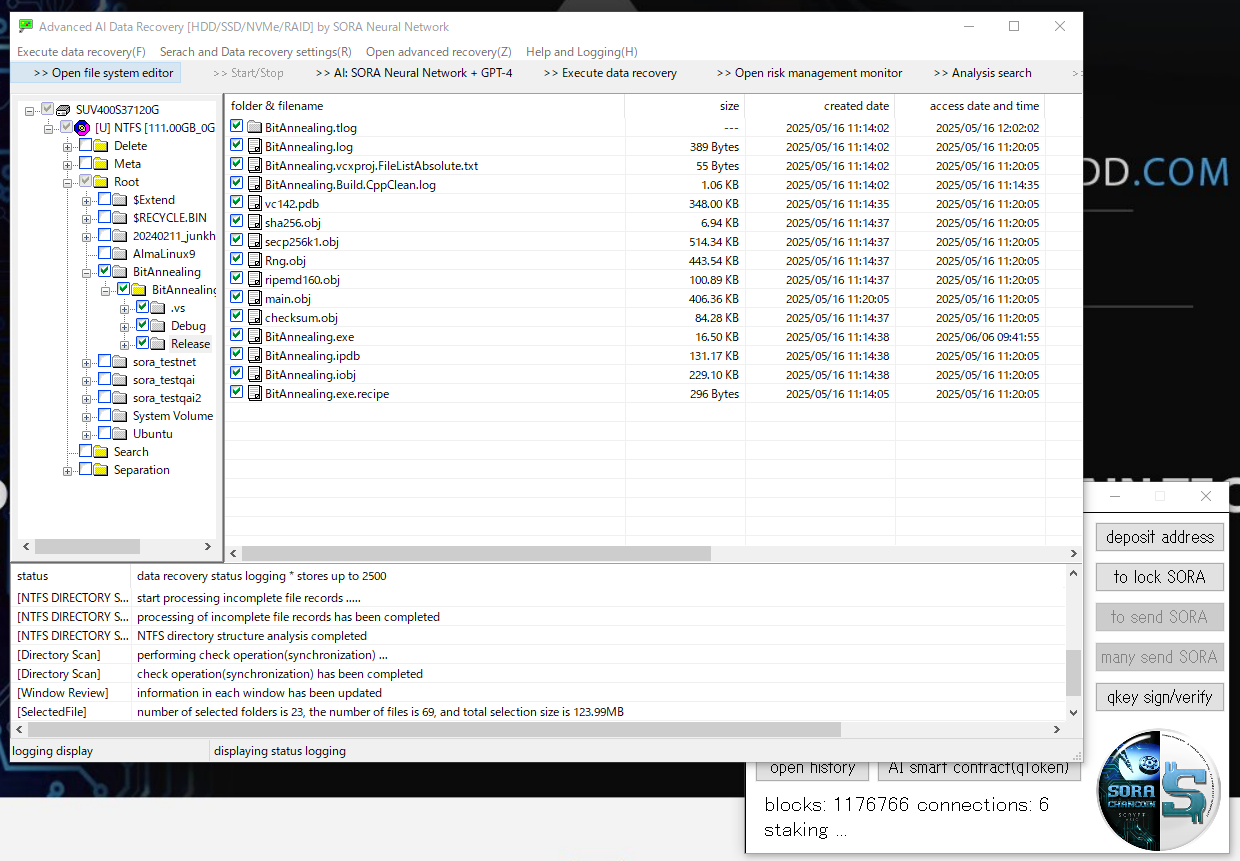This screenshot has height=861, width=1240.
Task: Click the file icon of BitAnnealing.log
Action: point(254,146)
